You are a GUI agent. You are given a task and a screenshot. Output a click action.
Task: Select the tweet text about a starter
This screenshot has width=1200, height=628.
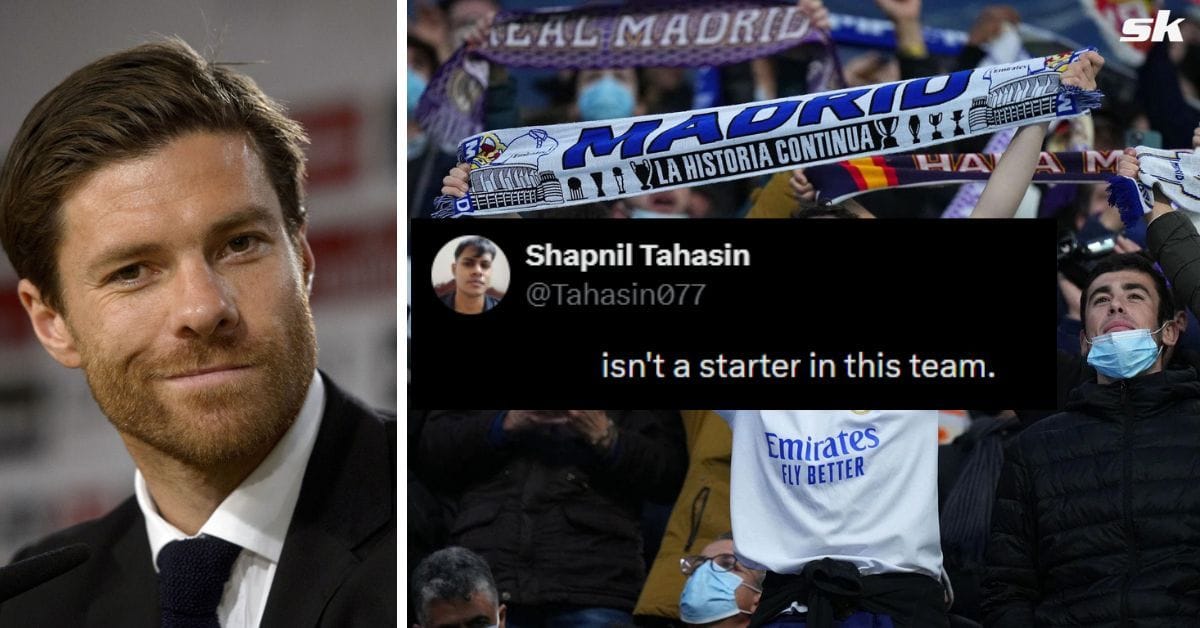coord(798,366)
